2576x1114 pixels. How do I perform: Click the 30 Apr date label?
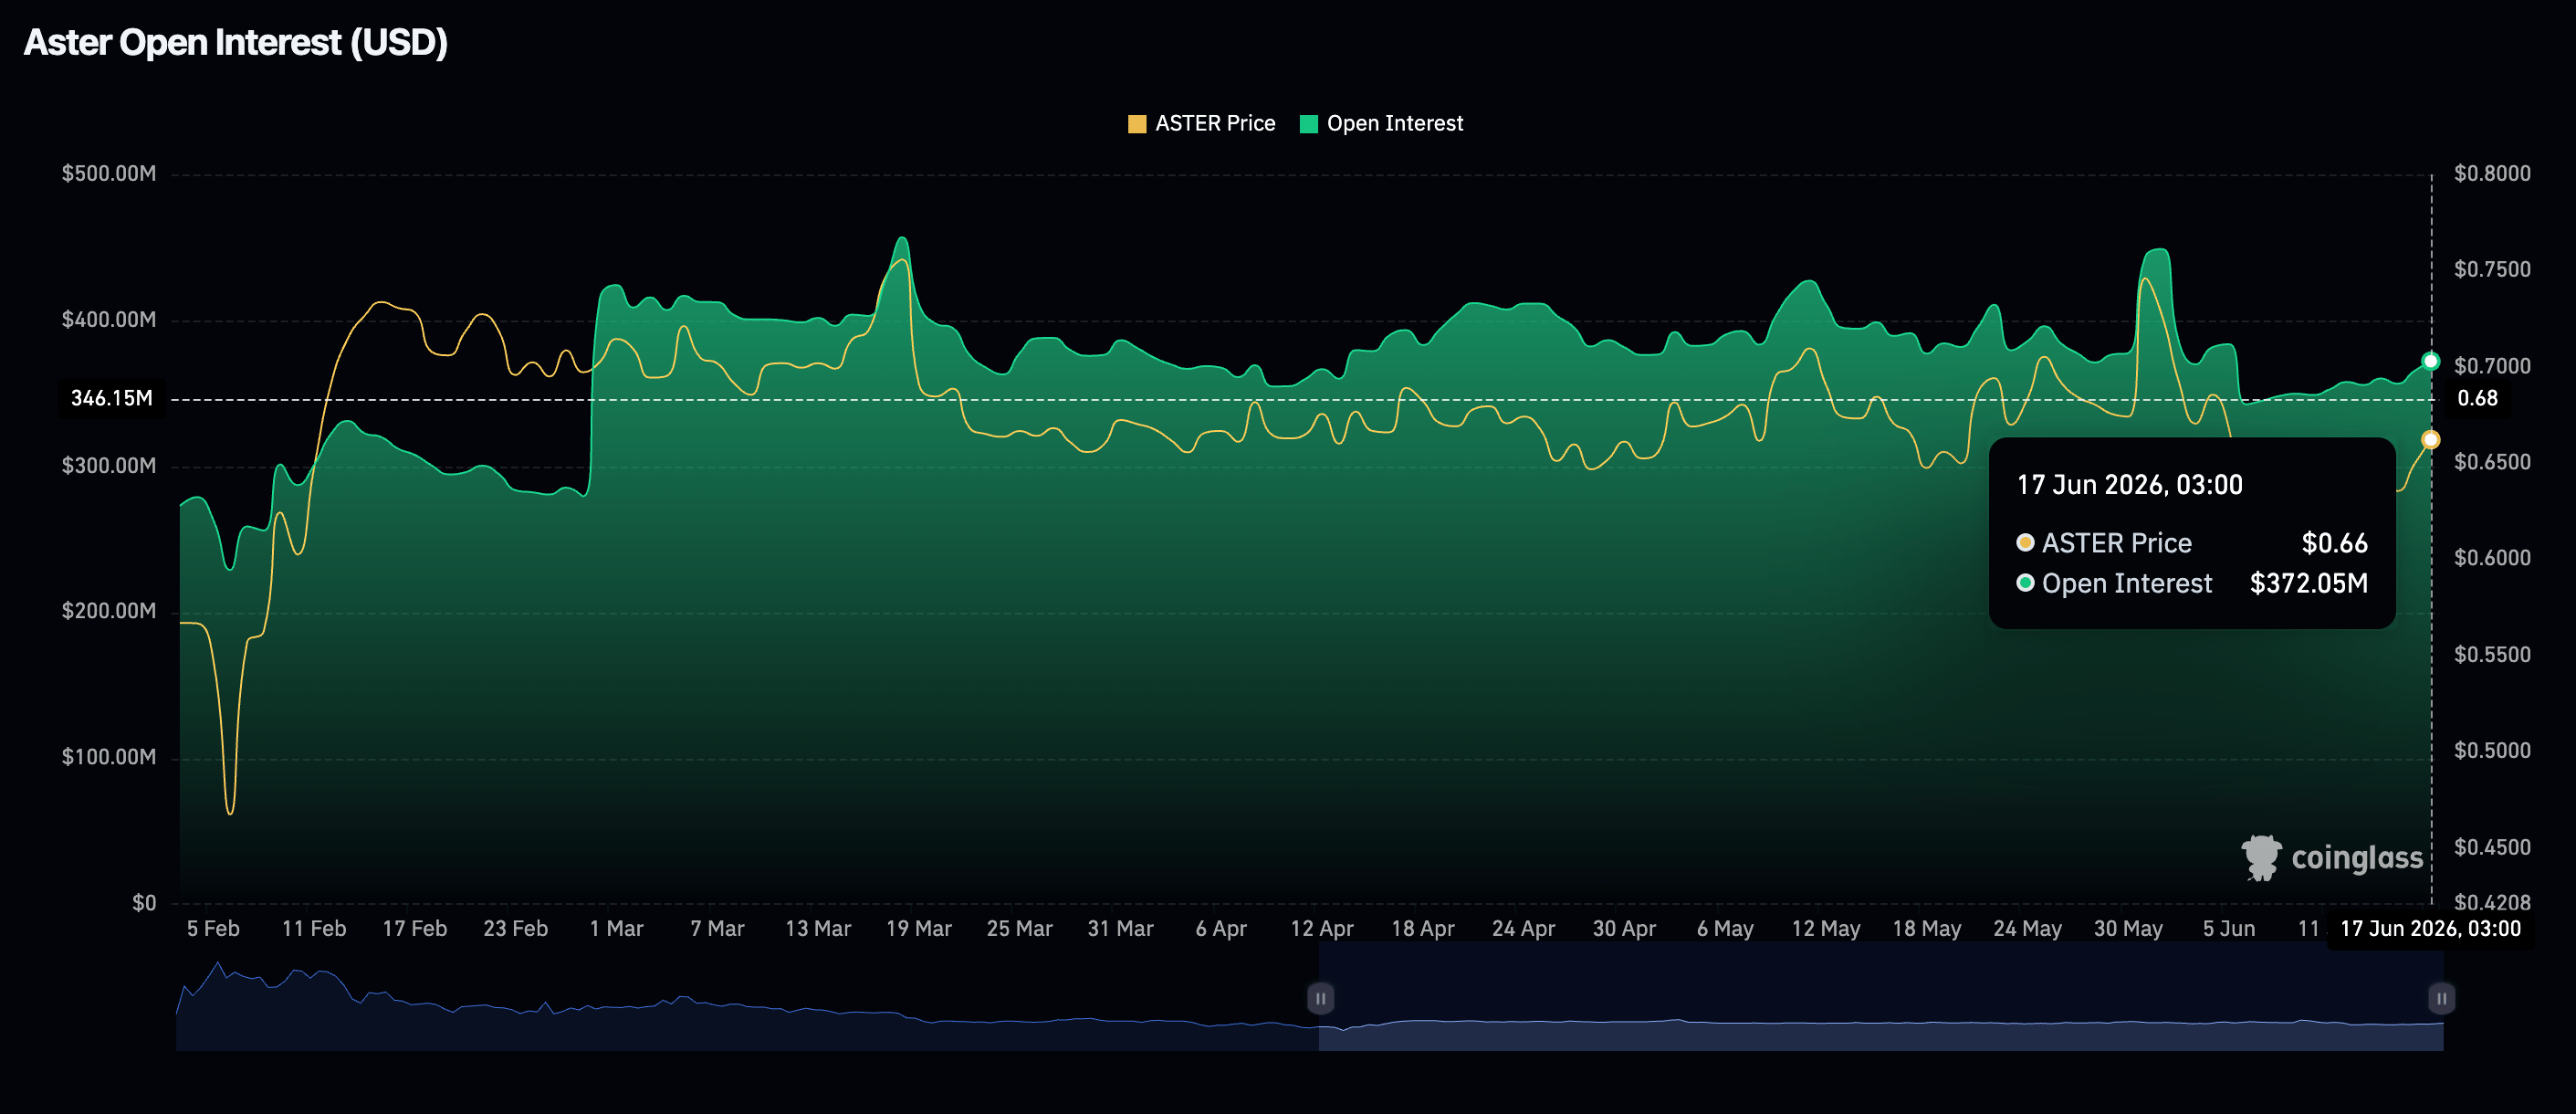tap(1625, 929)
